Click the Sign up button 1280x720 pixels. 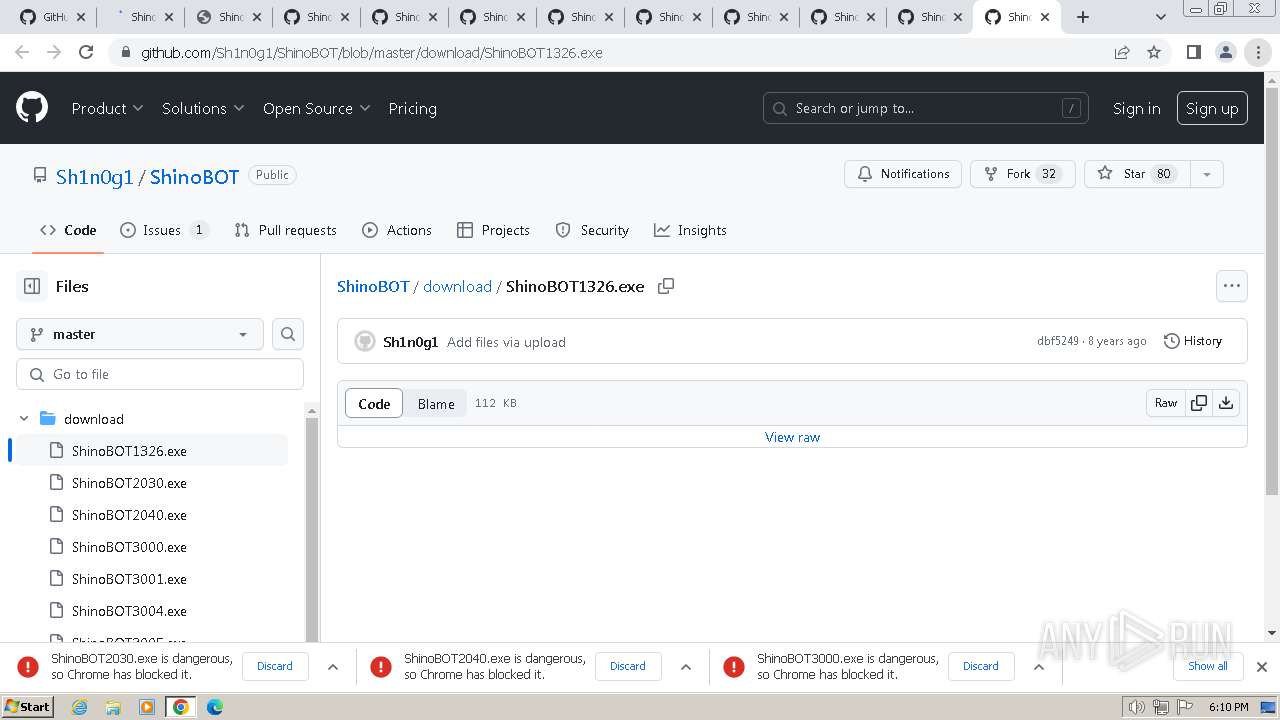pos(1212,108)
